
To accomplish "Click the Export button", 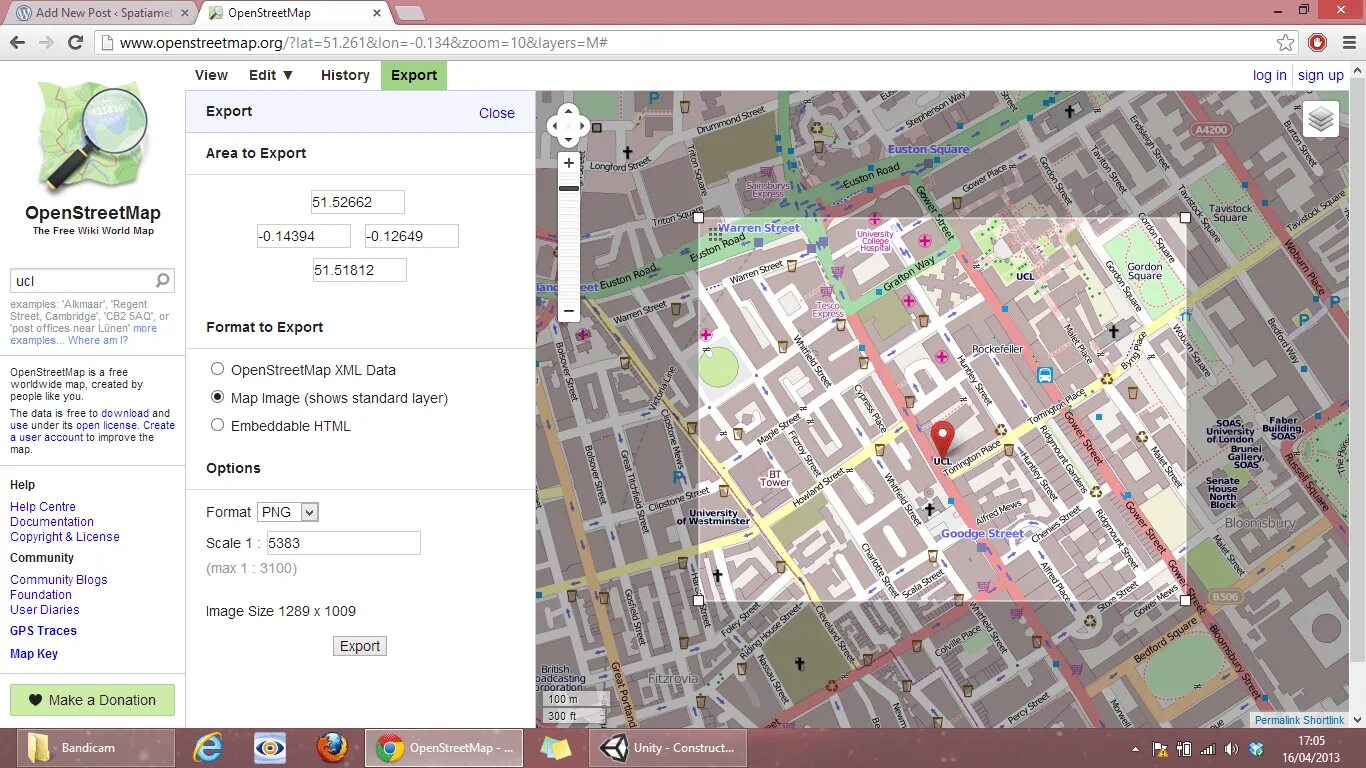I will pos(360,646).
